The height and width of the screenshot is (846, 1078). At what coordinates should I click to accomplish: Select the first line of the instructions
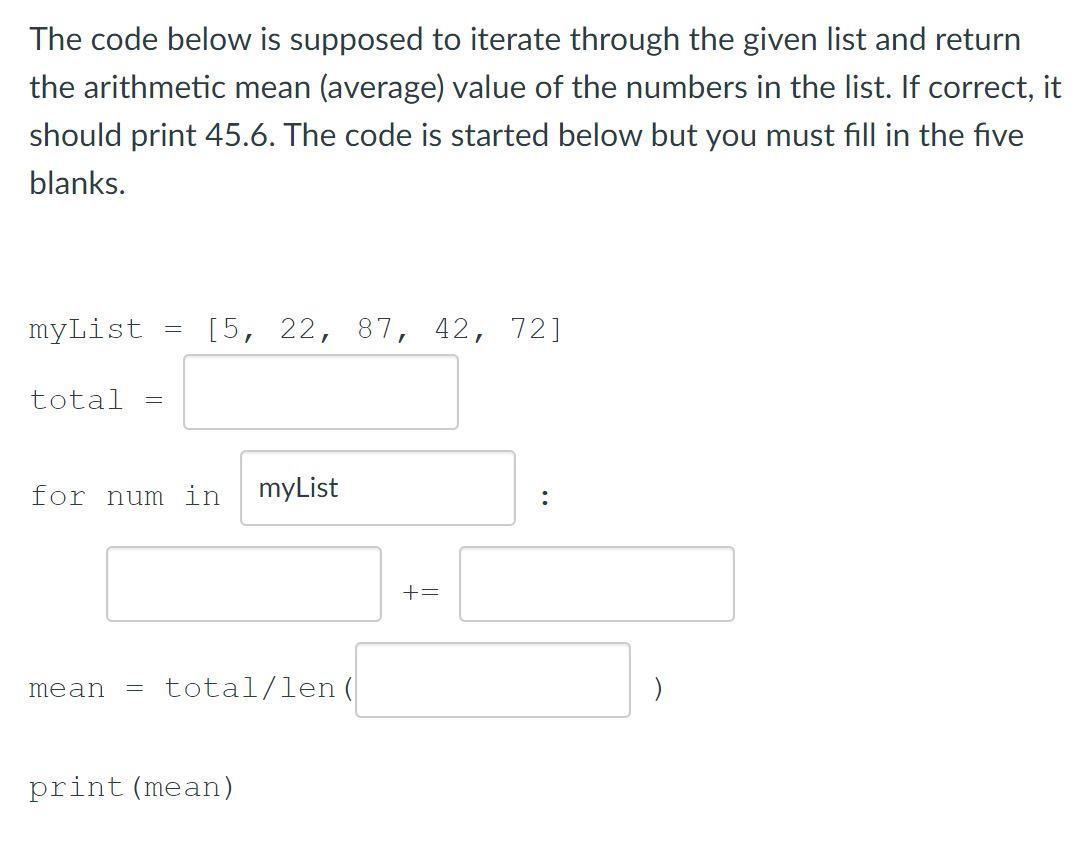[525, 39]
